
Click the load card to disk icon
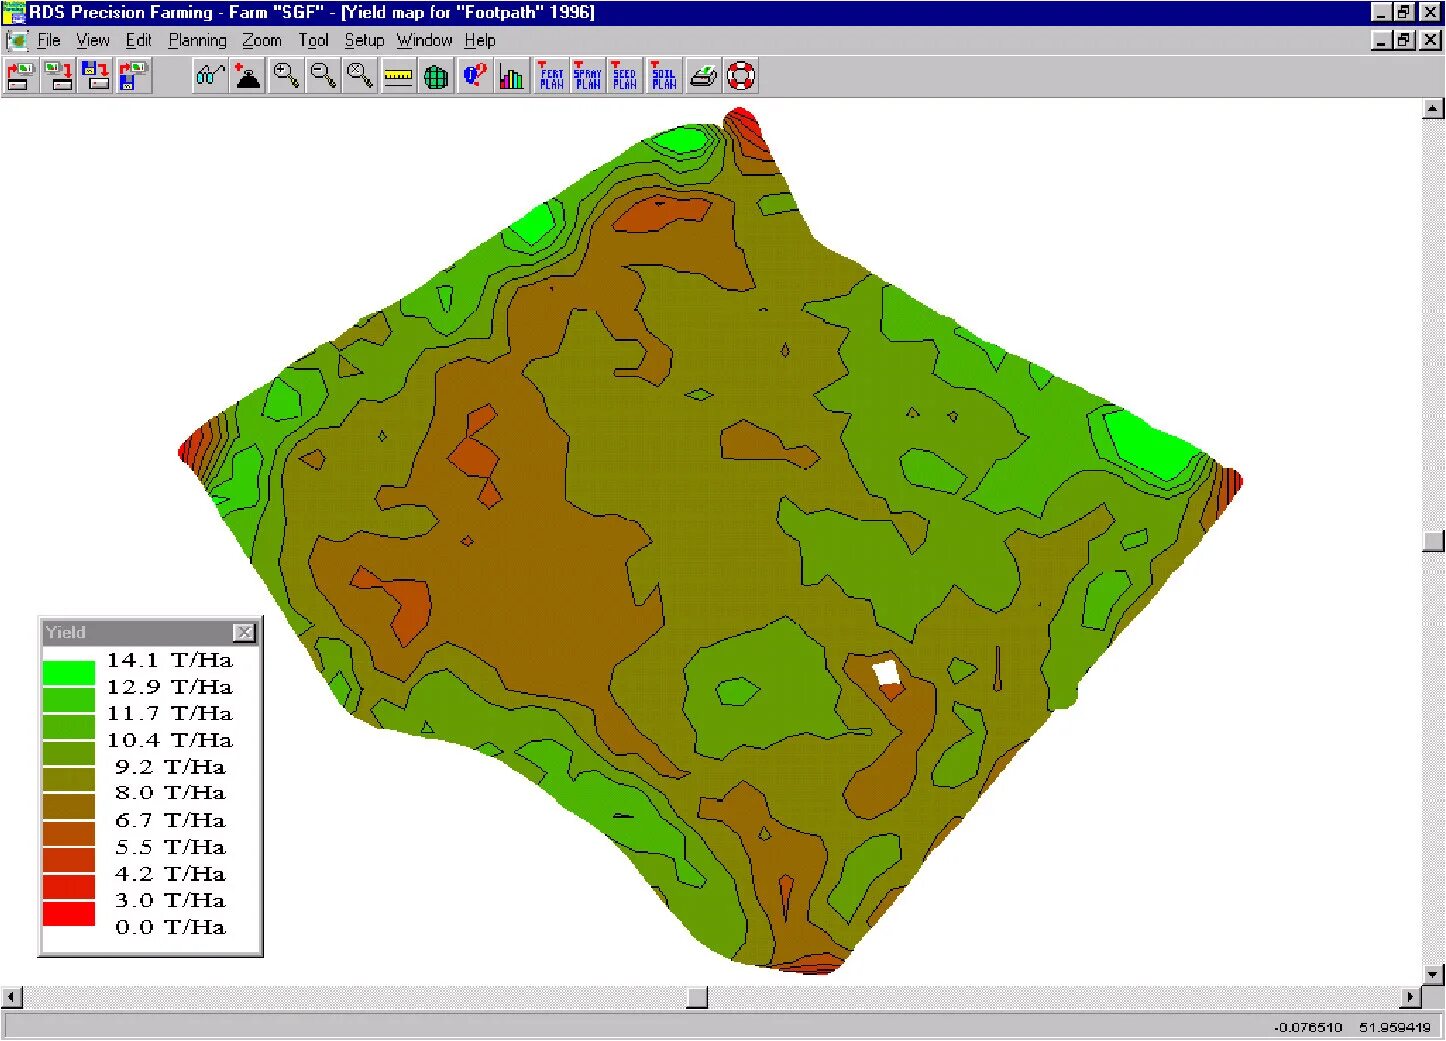134,76
